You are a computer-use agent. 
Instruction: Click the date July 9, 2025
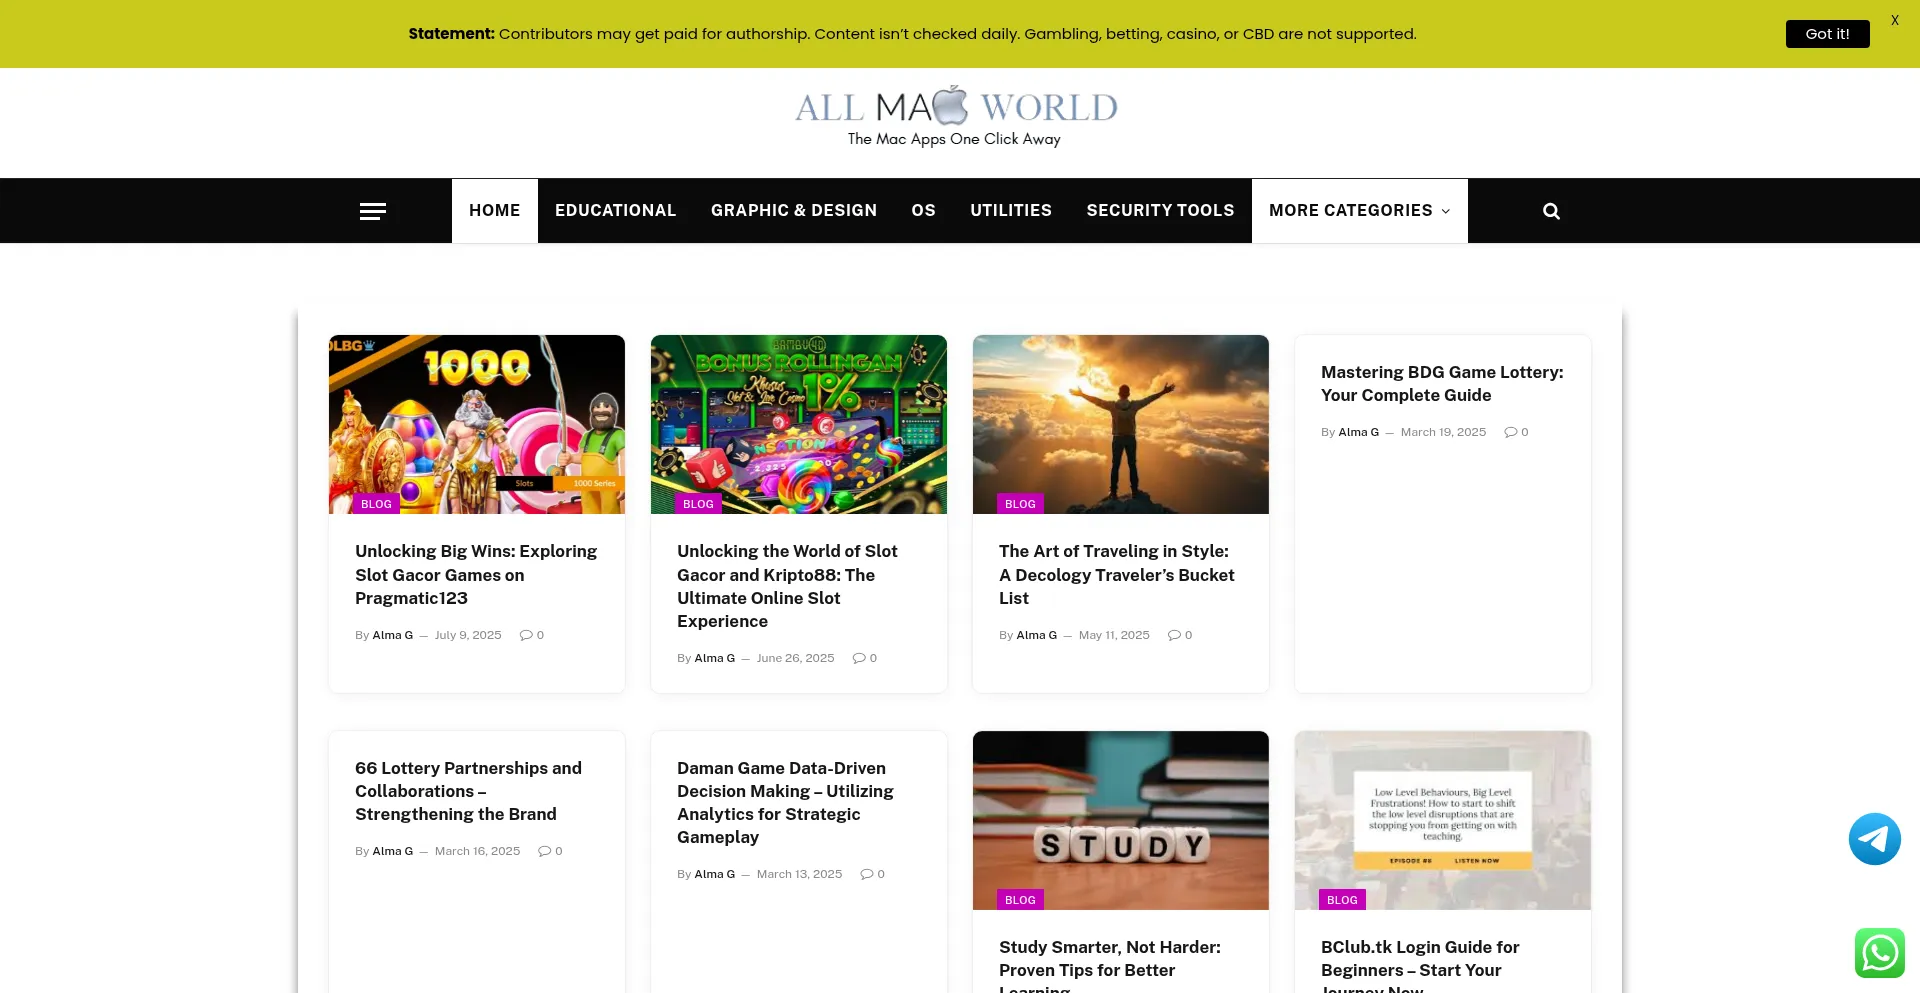pos(468,635)
